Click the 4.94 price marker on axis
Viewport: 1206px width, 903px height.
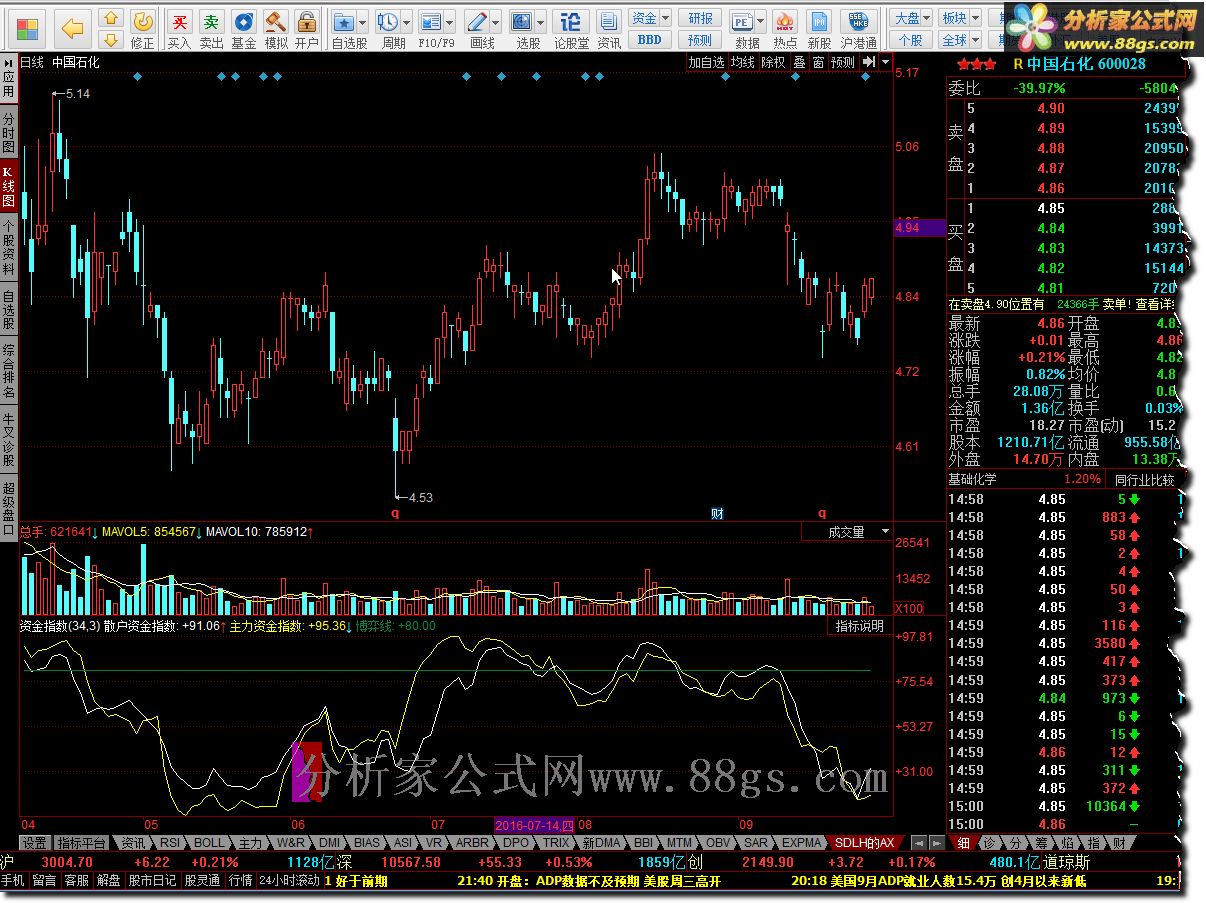pos(919,228)
